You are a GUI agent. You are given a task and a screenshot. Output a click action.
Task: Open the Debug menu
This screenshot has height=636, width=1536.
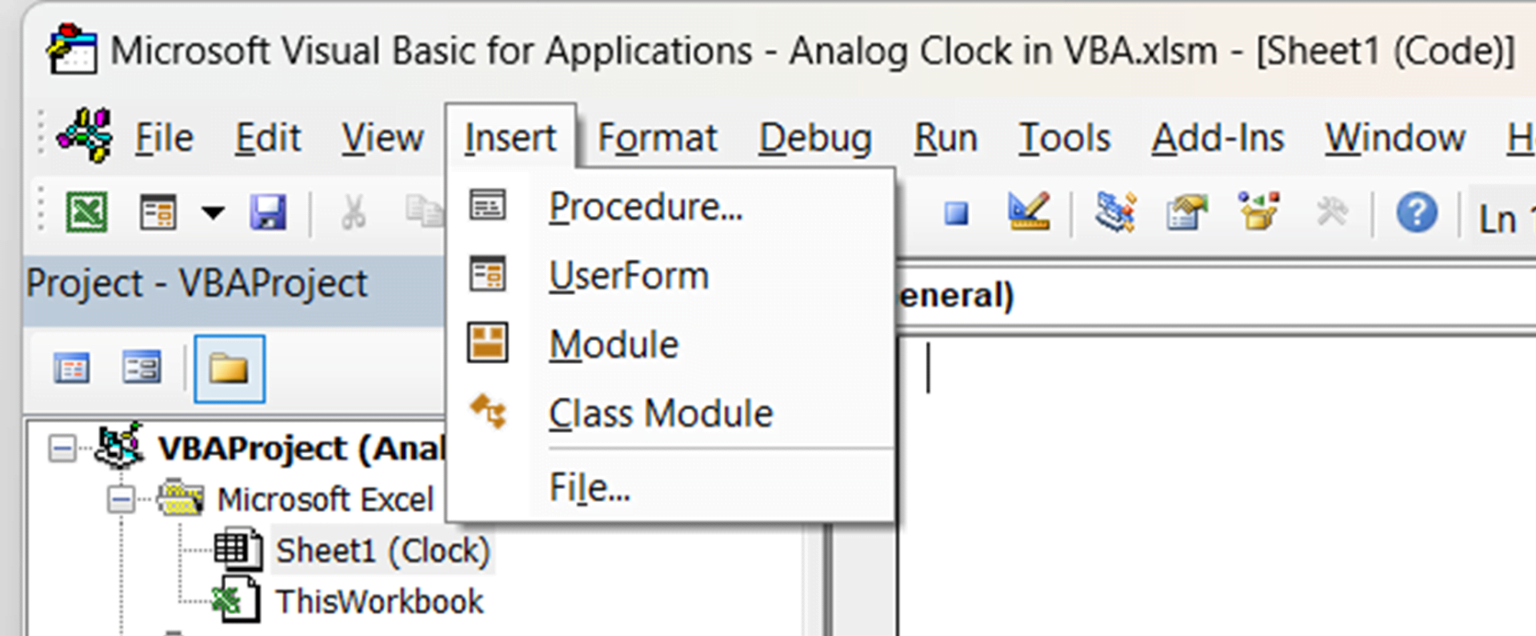coord(815,138)
